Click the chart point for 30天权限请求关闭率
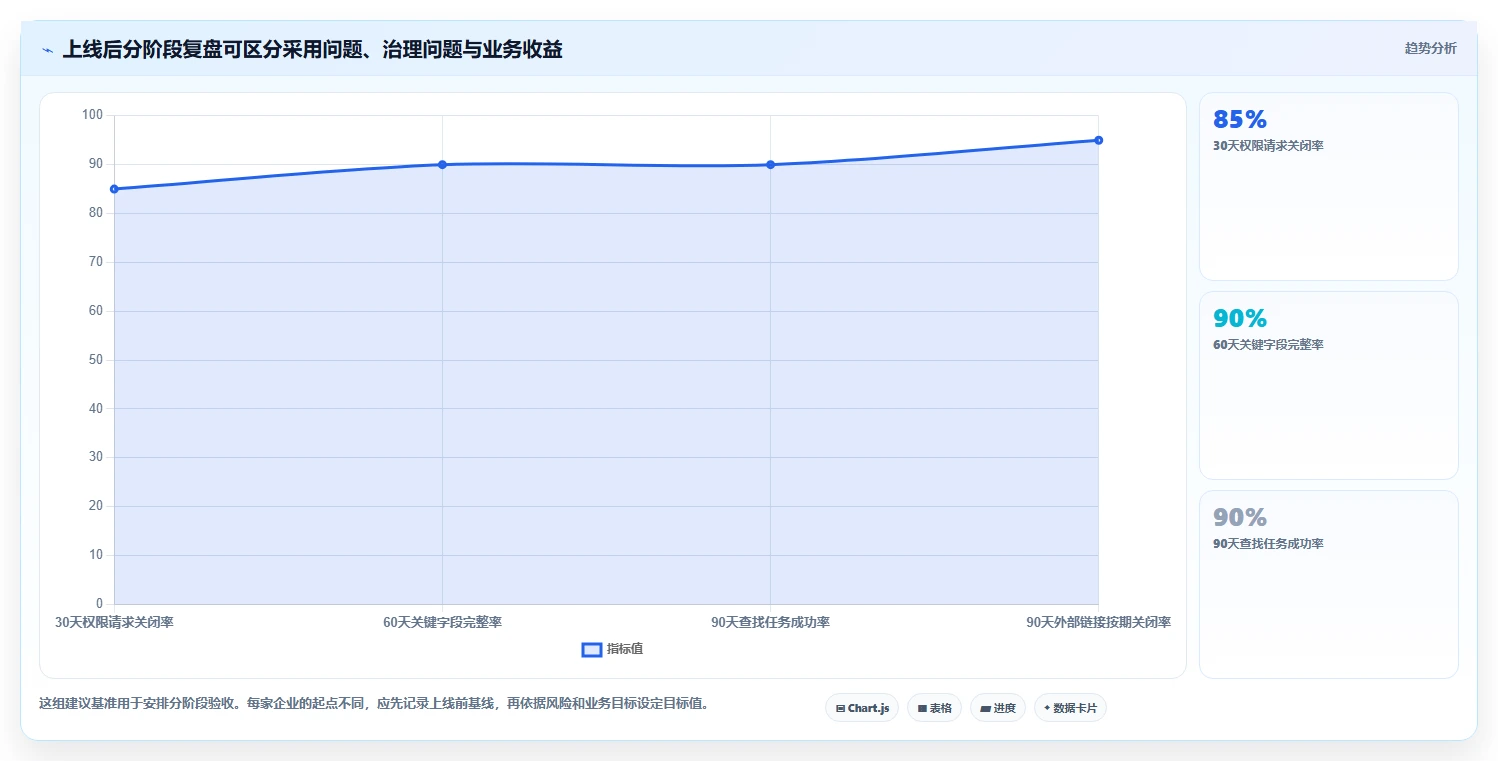This screenshot has height=761, width=1498. [114, 189]
